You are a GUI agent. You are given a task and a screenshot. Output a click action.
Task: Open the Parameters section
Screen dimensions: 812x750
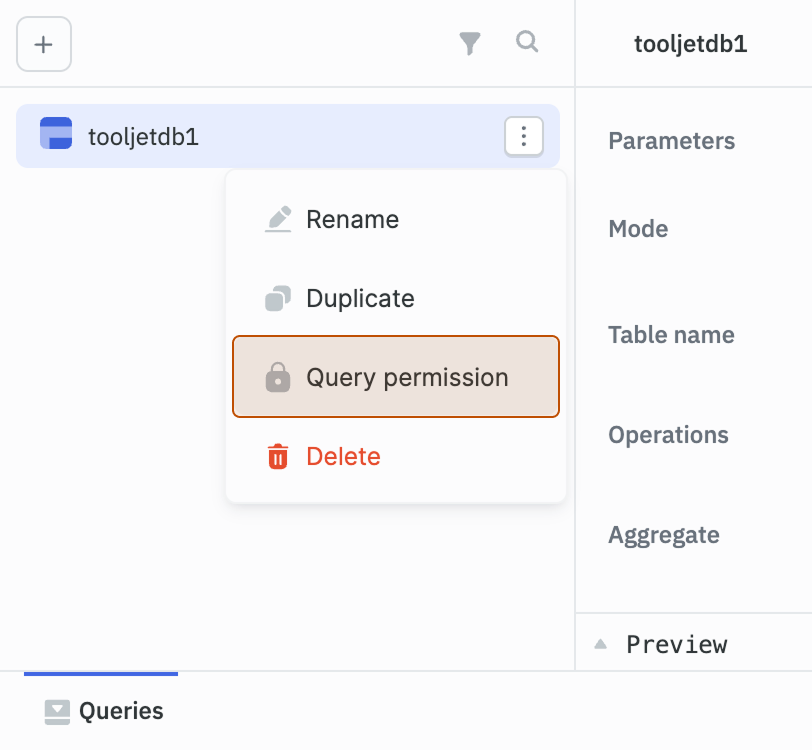pos(671,141)
